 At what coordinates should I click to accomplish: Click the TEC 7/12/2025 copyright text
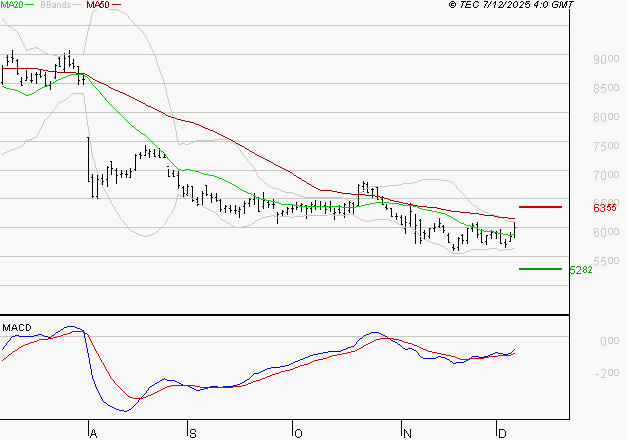pyautogui.click(x=511, y=5)
